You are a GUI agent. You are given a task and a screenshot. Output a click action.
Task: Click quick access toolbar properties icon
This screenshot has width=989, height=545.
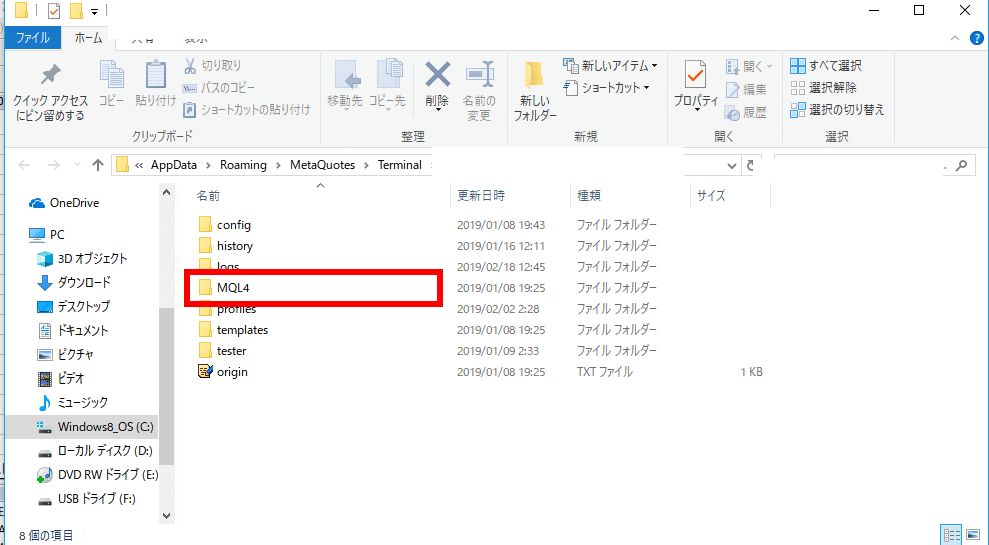coord(54,11)
